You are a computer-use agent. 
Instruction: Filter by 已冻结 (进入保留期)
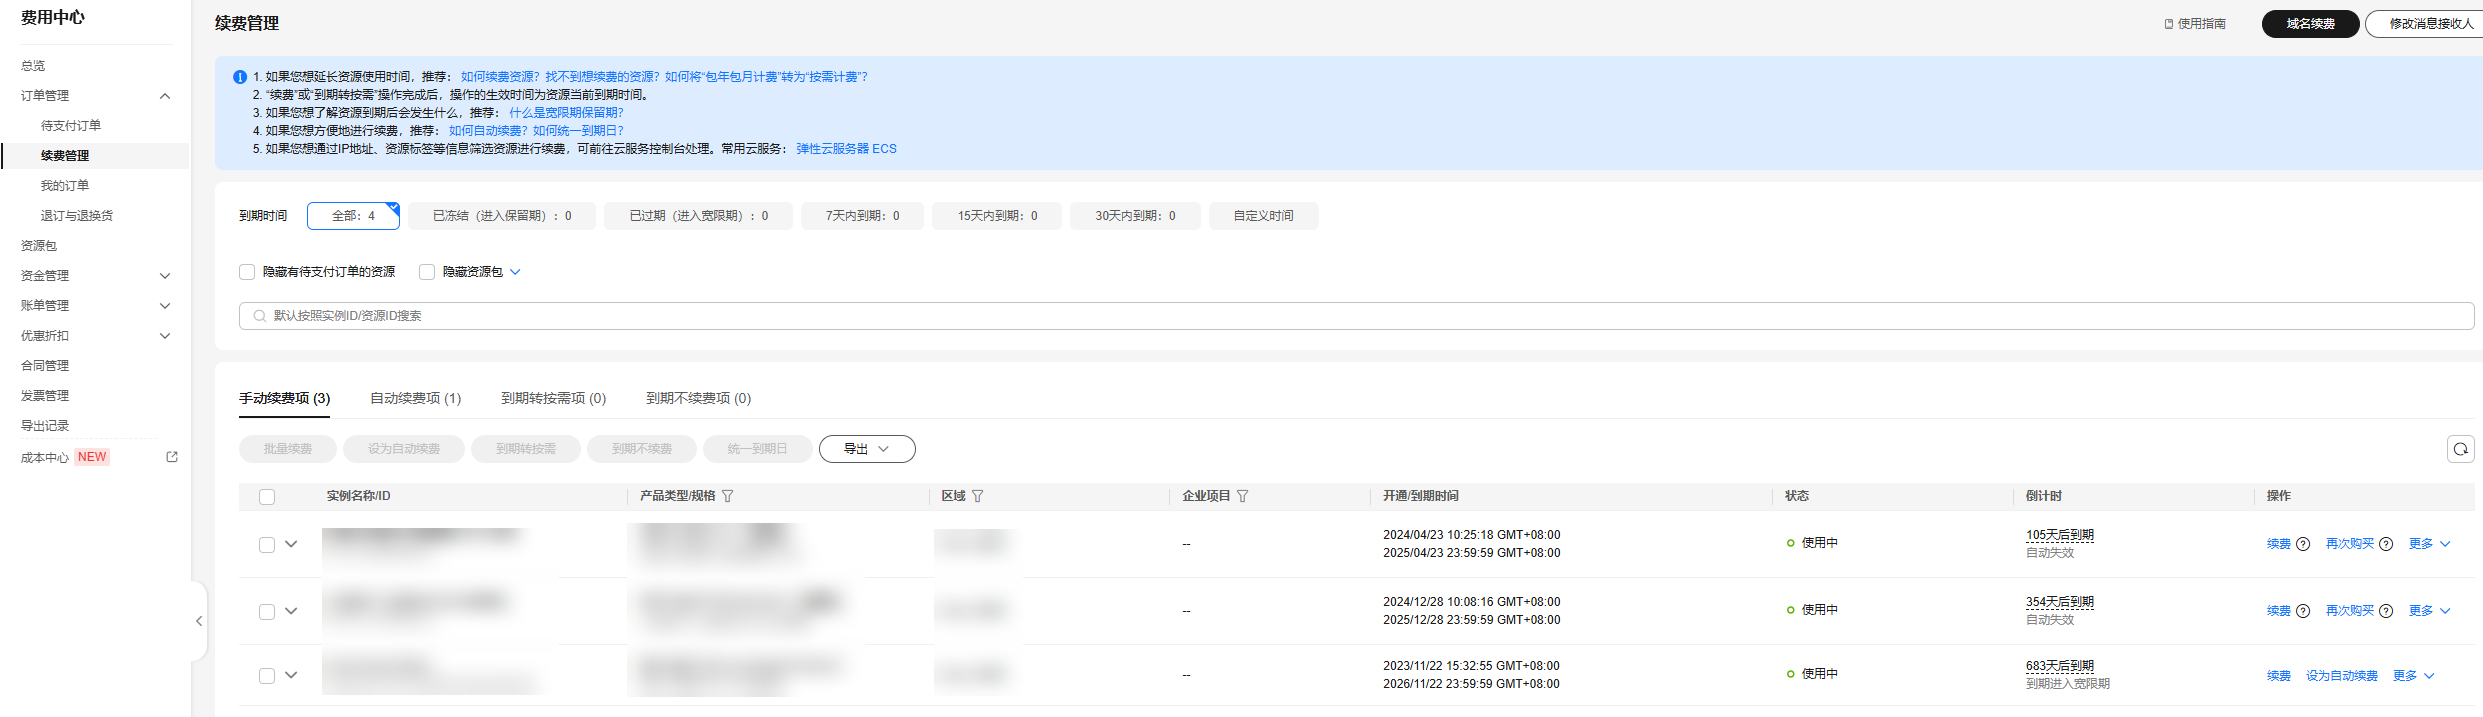502,216
